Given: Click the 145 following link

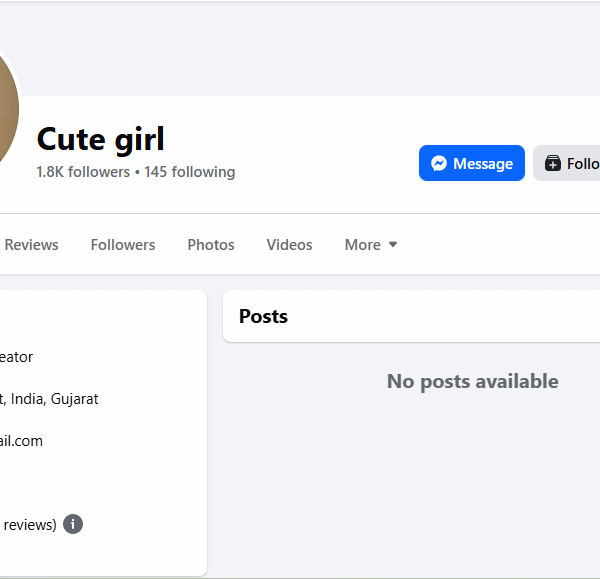Looking at the screenshot, I should (189, 172).
